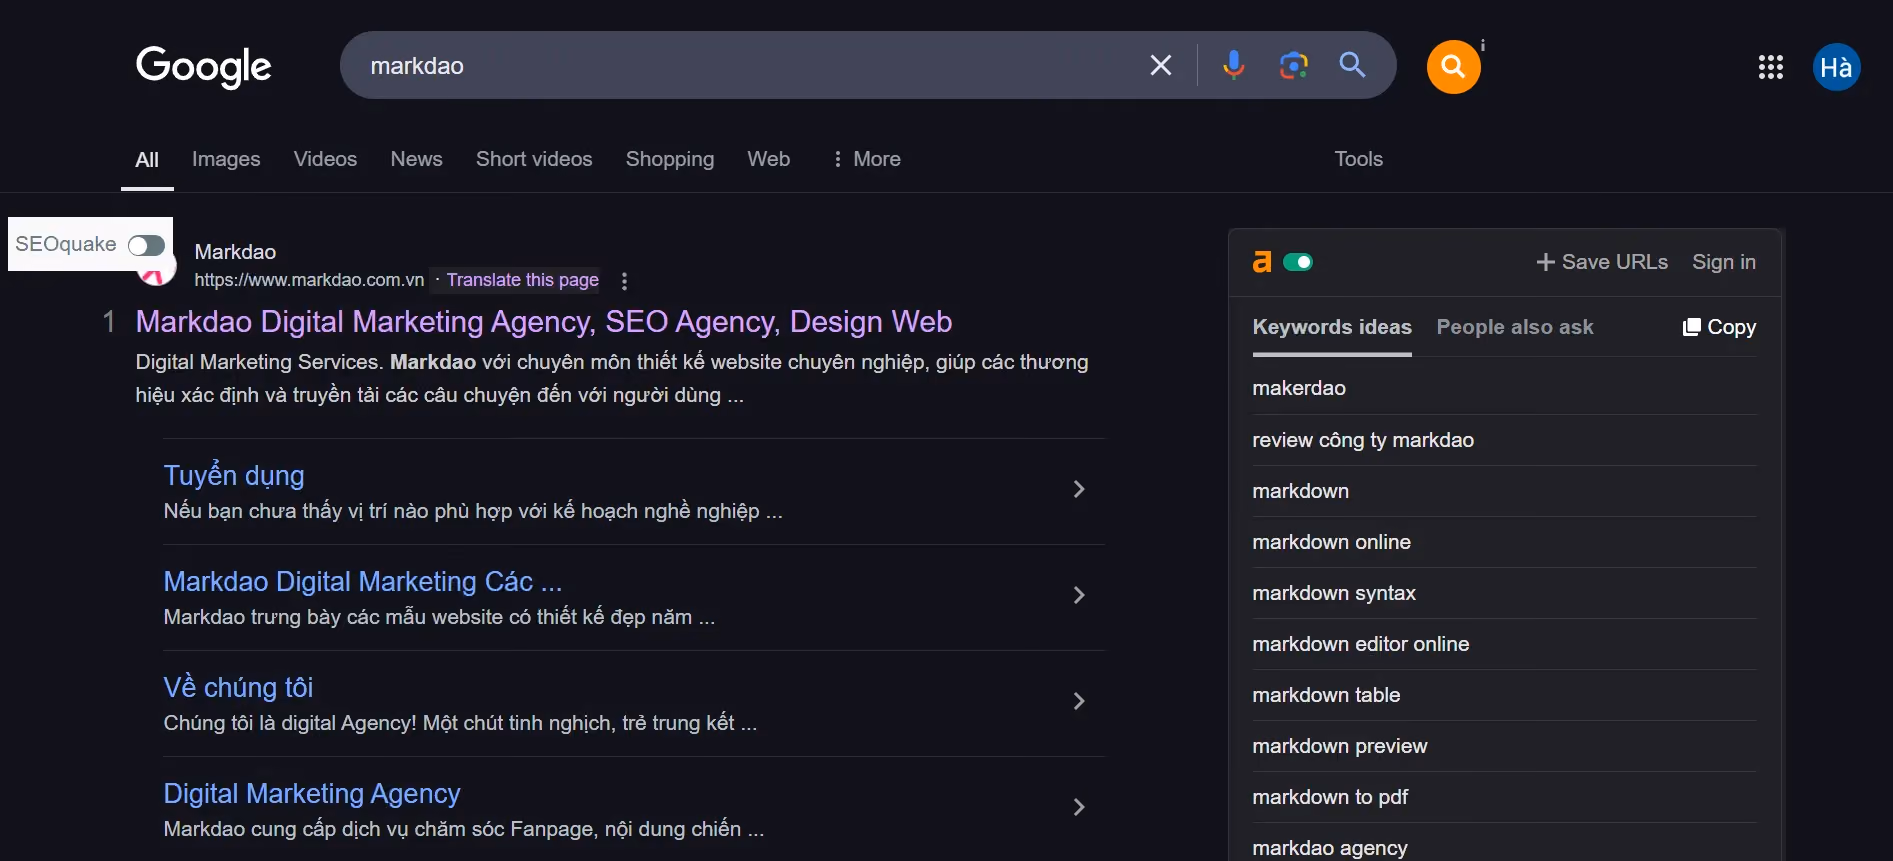Click the orange search extension button

1453,67
